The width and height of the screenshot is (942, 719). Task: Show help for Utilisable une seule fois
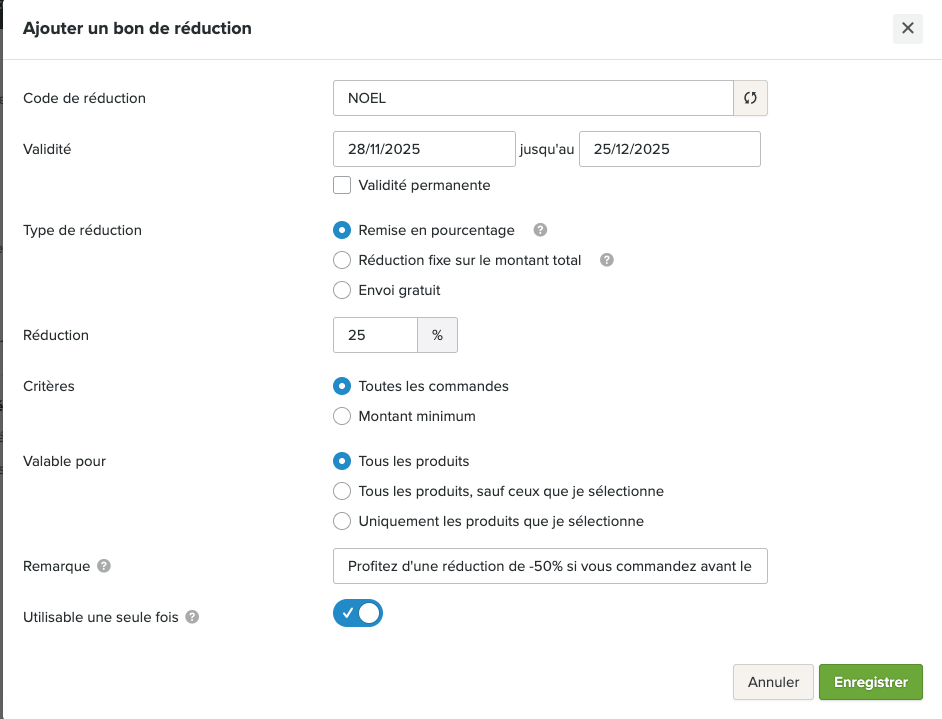pyautogui.click(x=192, y=617)
